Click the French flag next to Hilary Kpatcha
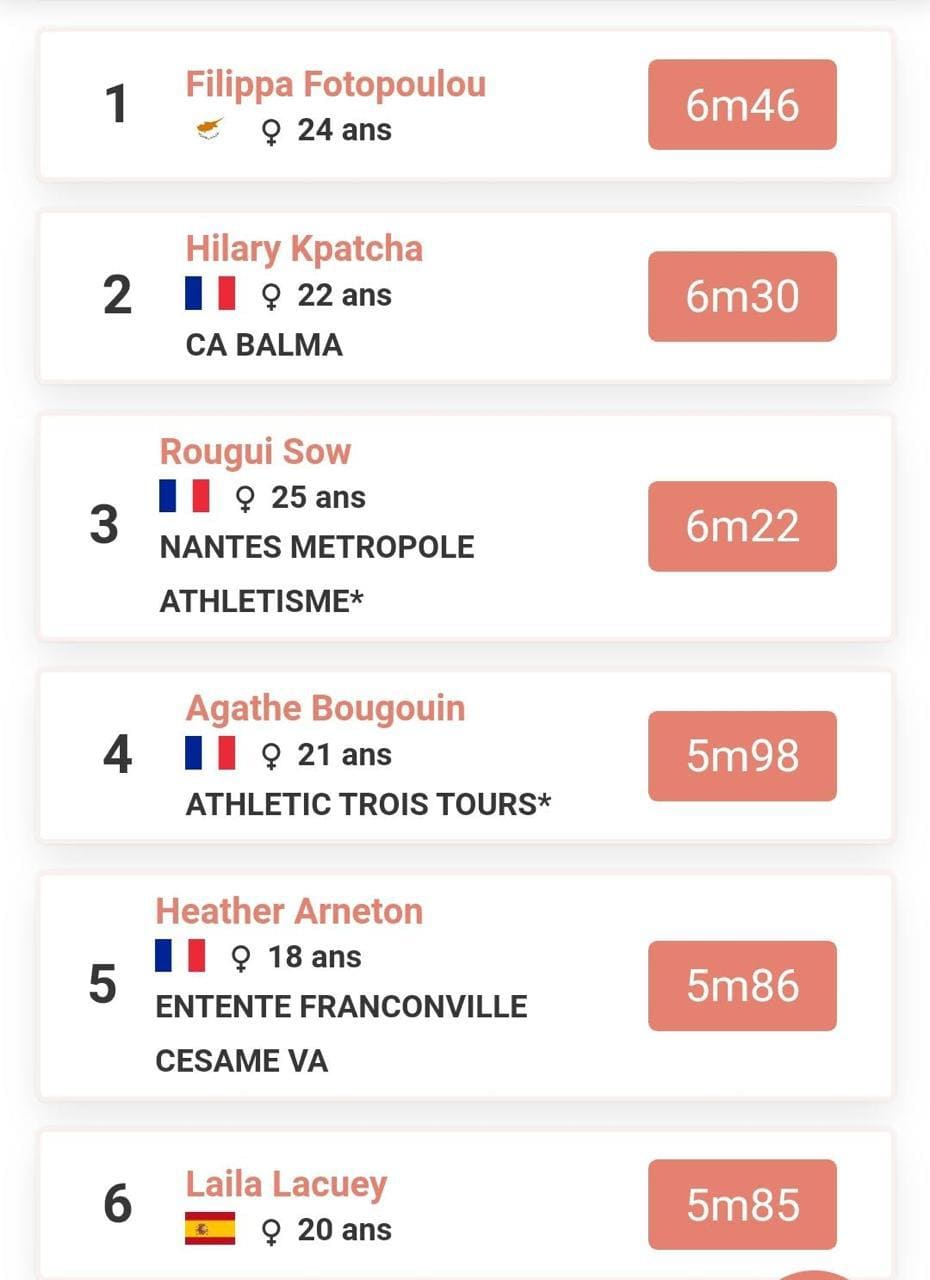The height and width of the screenshot is (1280, 930). (x=210, y=294)
